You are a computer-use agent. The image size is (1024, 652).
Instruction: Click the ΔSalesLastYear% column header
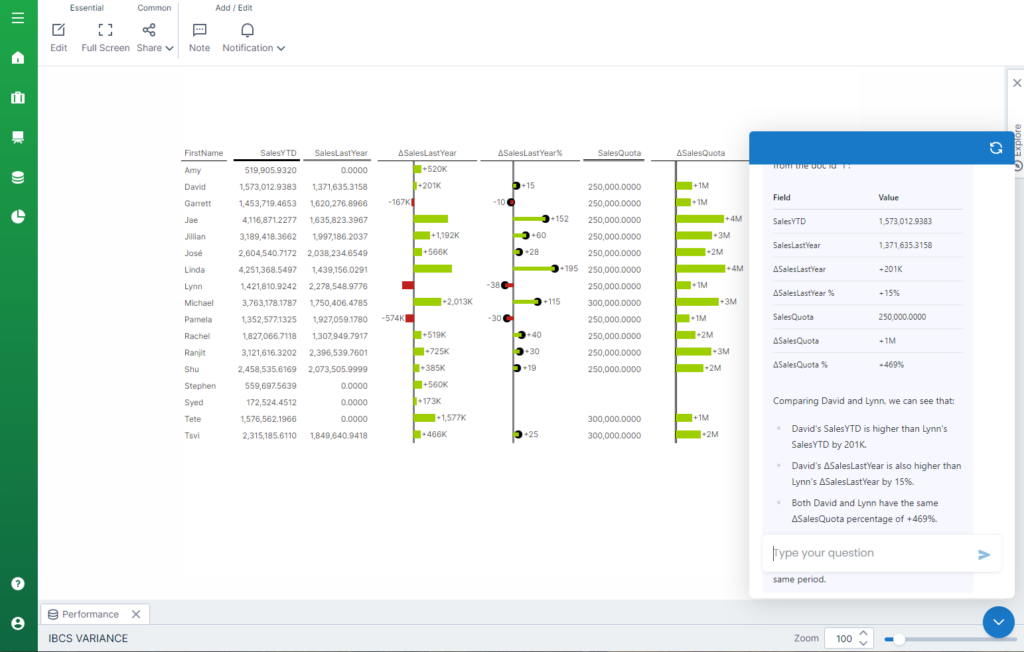pyautogui.click(x=530, y=153)
